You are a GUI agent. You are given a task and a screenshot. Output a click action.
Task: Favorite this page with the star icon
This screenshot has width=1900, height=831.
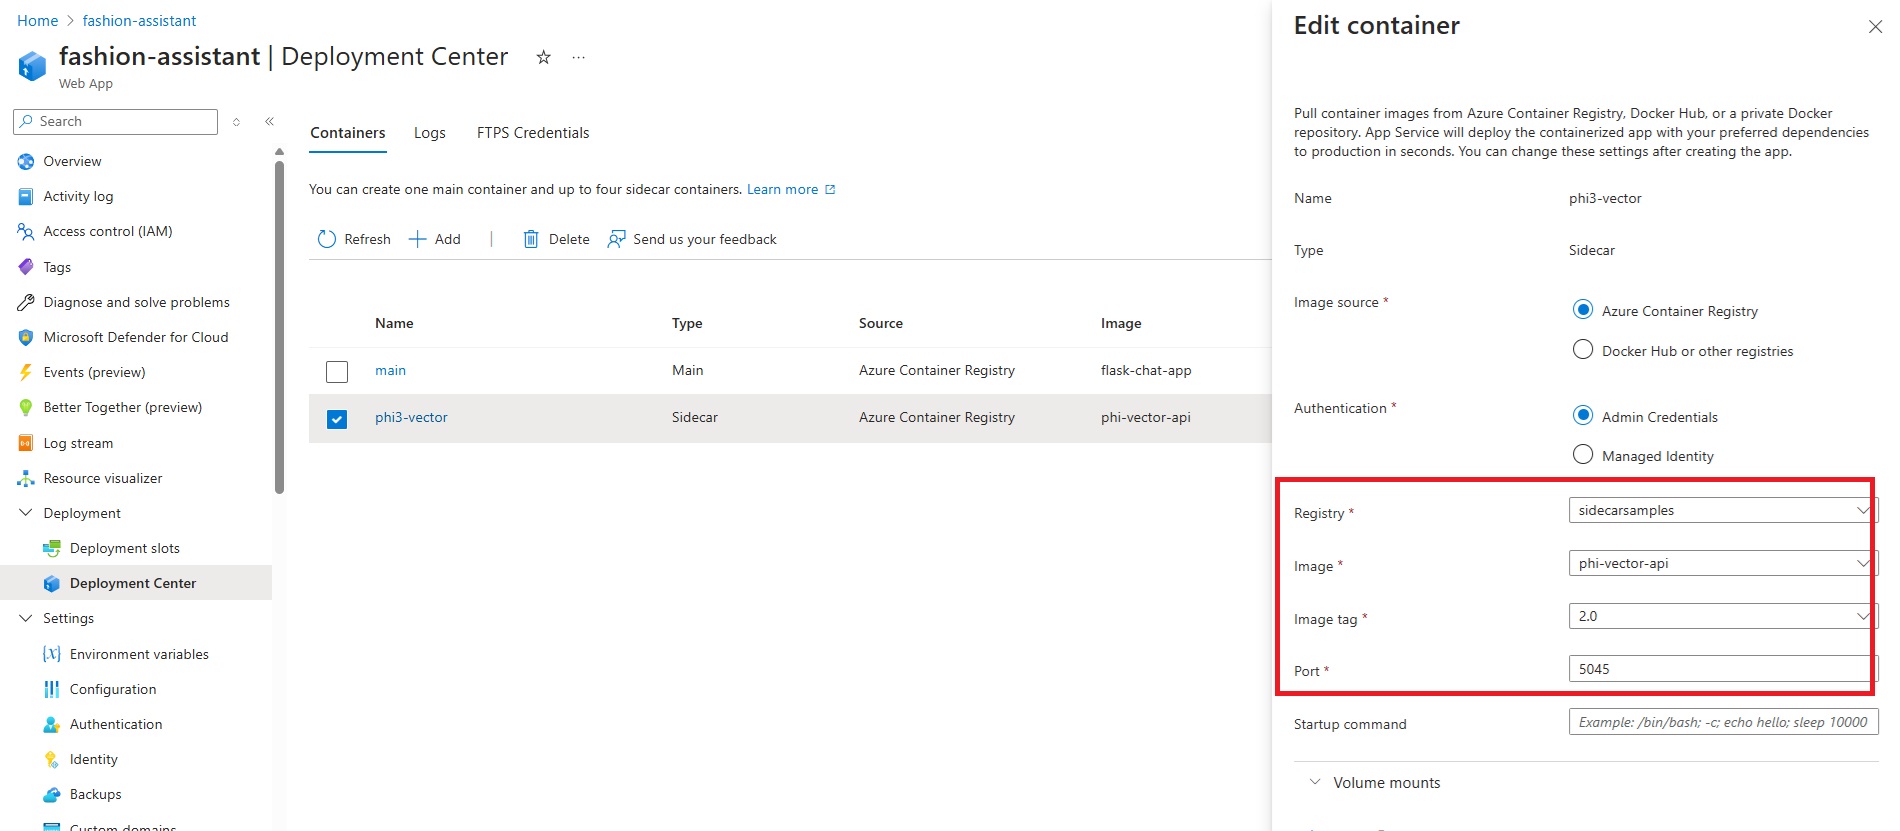(543, 57)
